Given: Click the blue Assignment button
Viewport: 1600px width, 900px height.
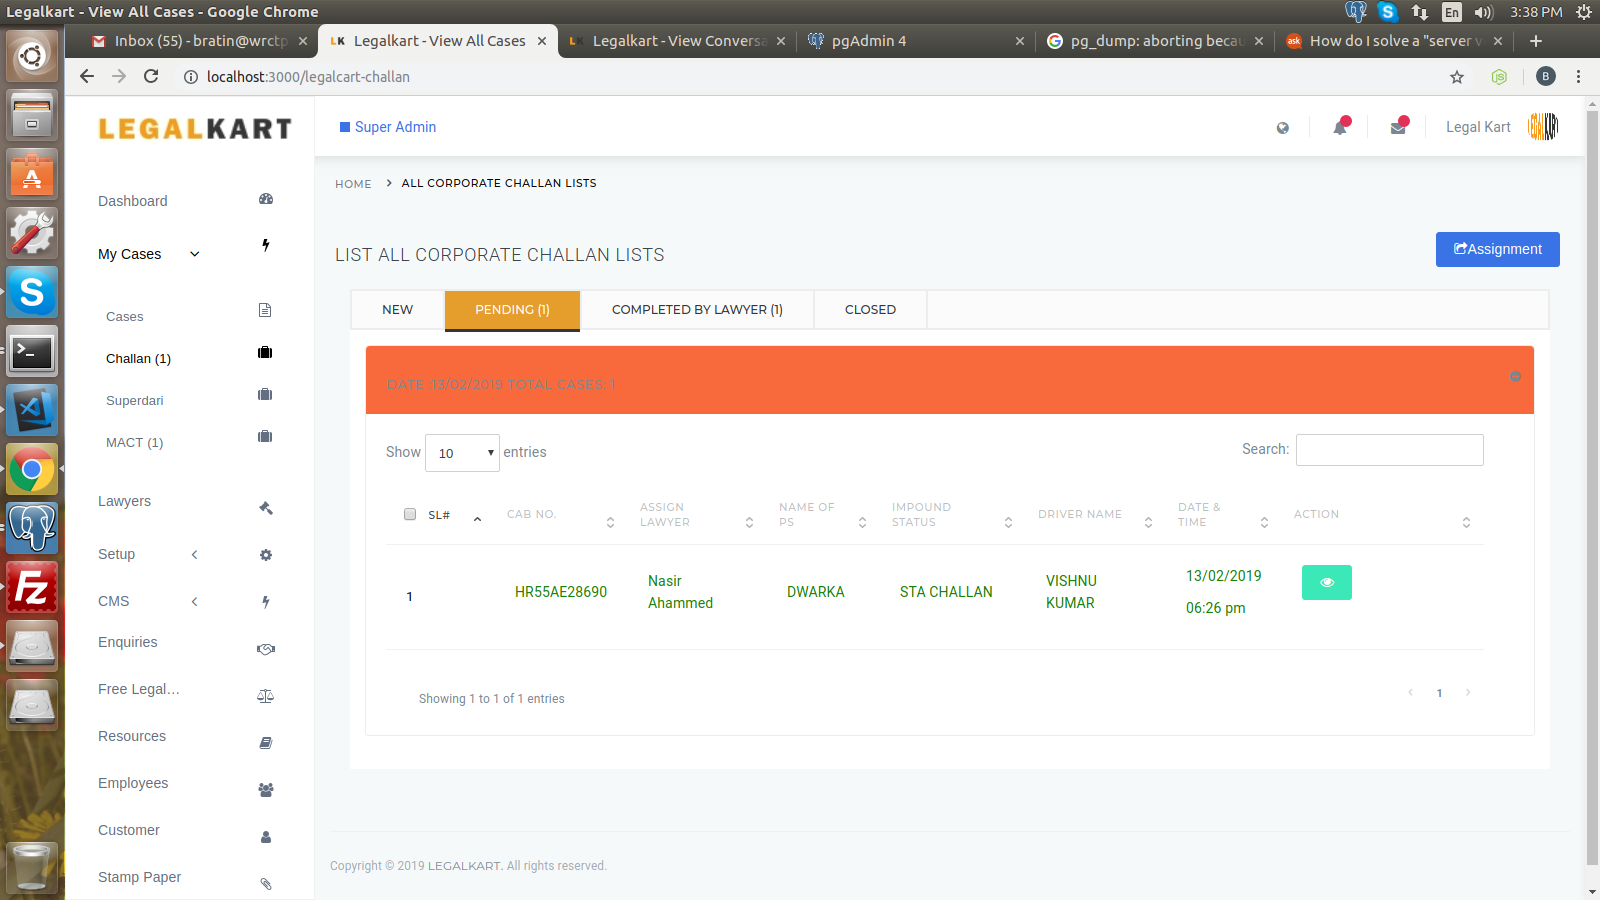Looking at the screenshot, I should 1497,249.
